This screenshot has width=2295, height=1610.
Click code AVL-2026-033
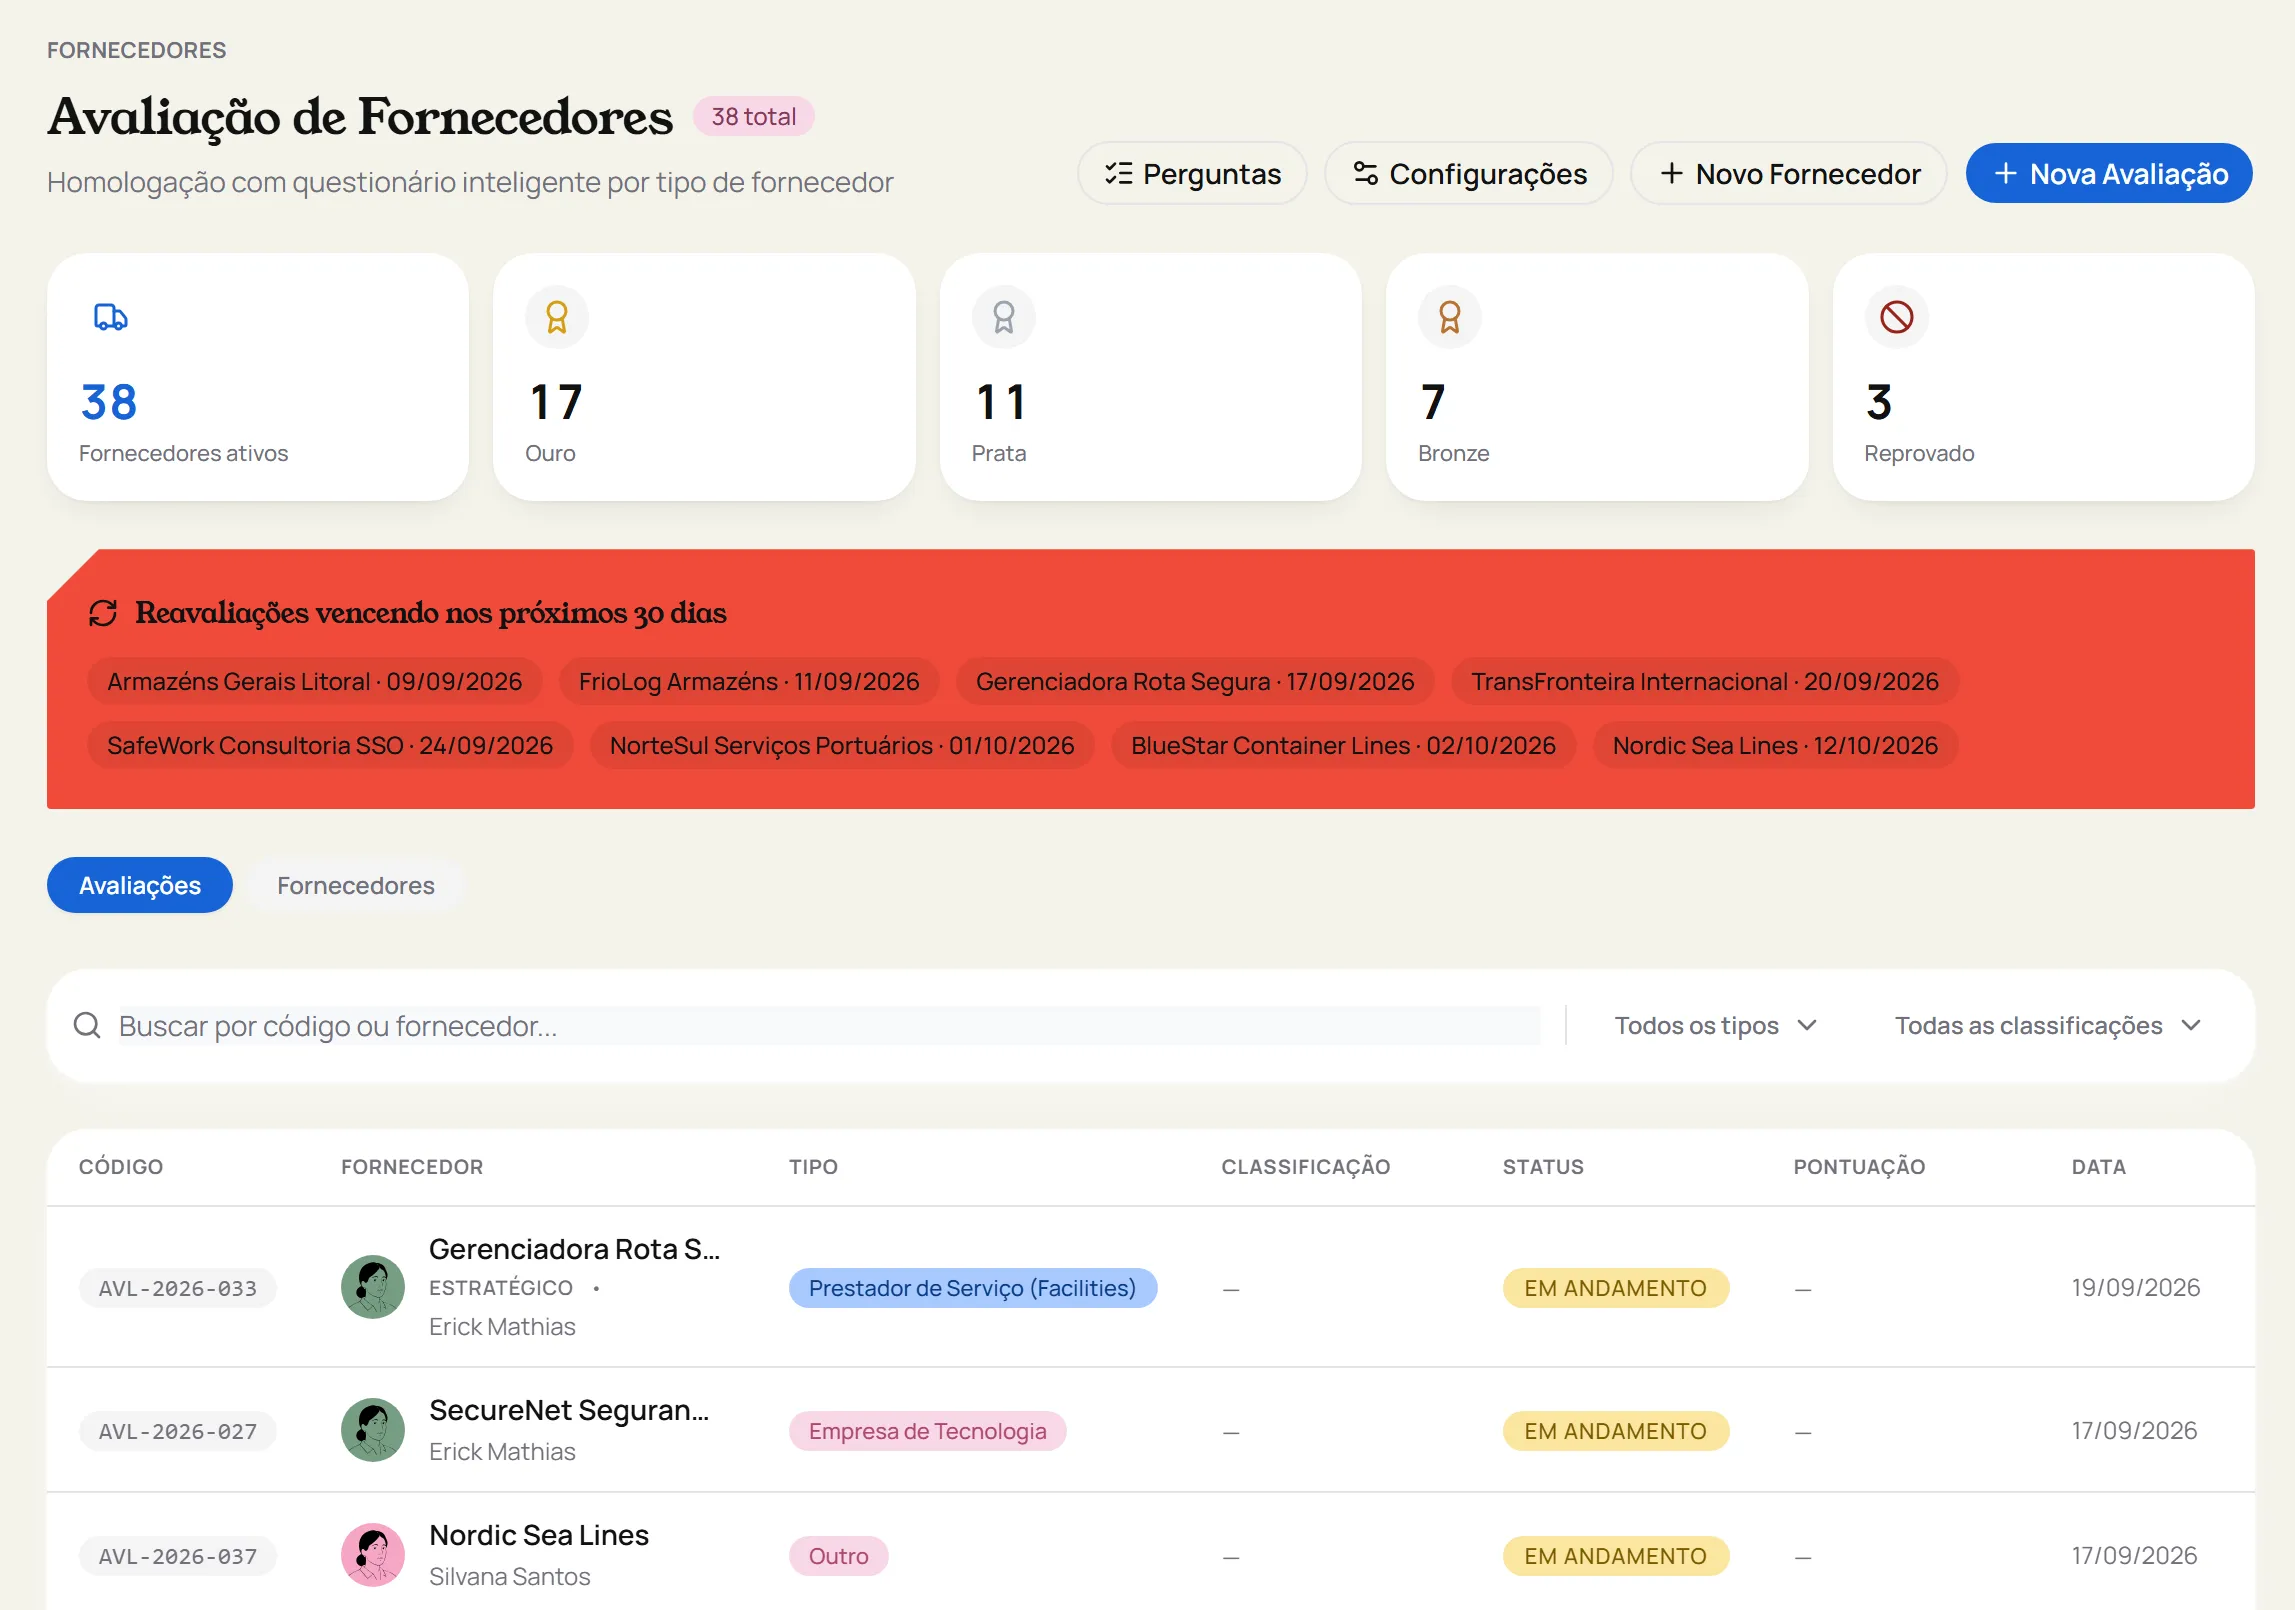178,1288
